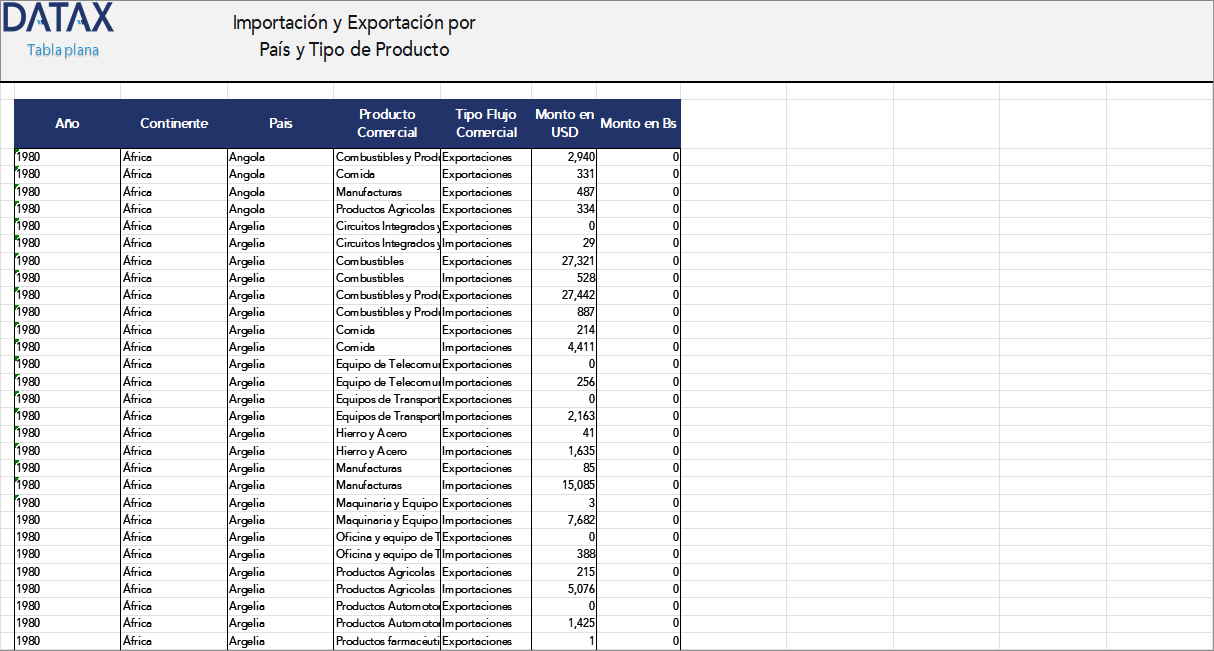
Task: Select the "Tipo Flujo Comercial" column header
Action: (486, 123)
